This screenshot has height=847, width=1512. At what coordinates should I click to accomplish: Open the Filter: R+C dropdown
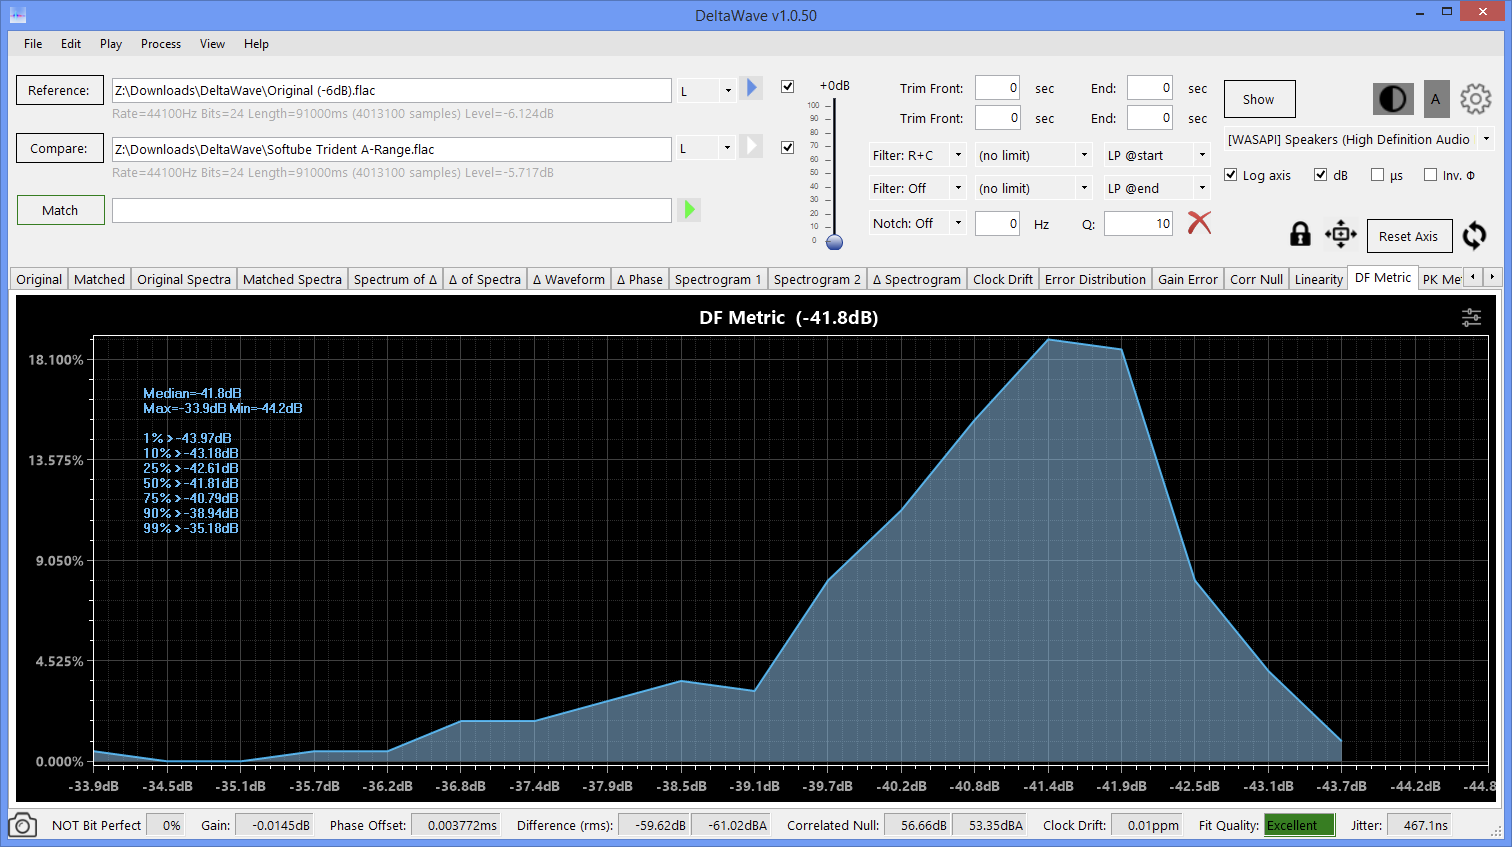pos(917,155)
